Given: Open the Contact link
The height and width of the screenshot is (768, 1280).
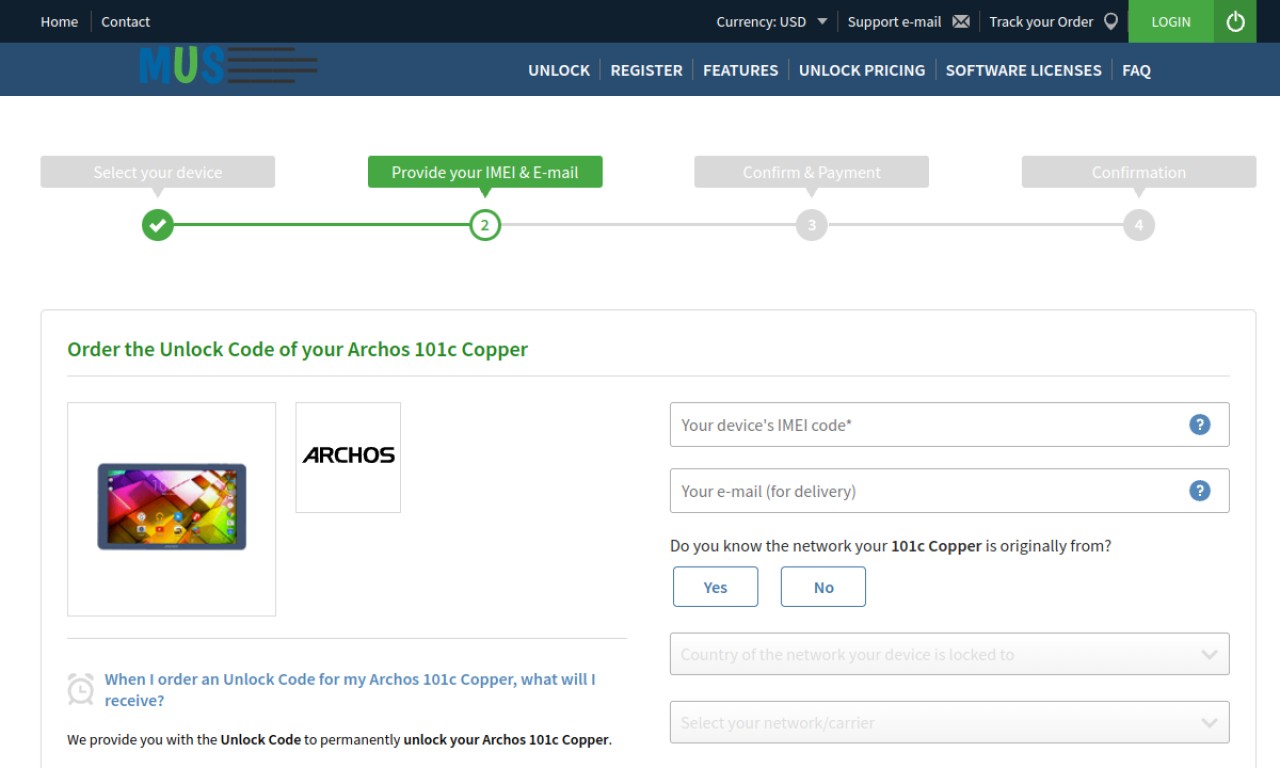Looking at the screenshot, I should click(x=125, y=21).
